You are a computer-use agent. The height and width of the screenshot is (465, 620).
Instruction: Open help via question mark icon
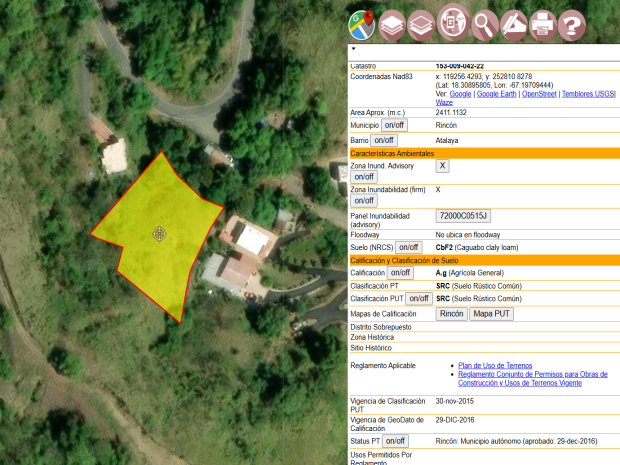[571, 22]
